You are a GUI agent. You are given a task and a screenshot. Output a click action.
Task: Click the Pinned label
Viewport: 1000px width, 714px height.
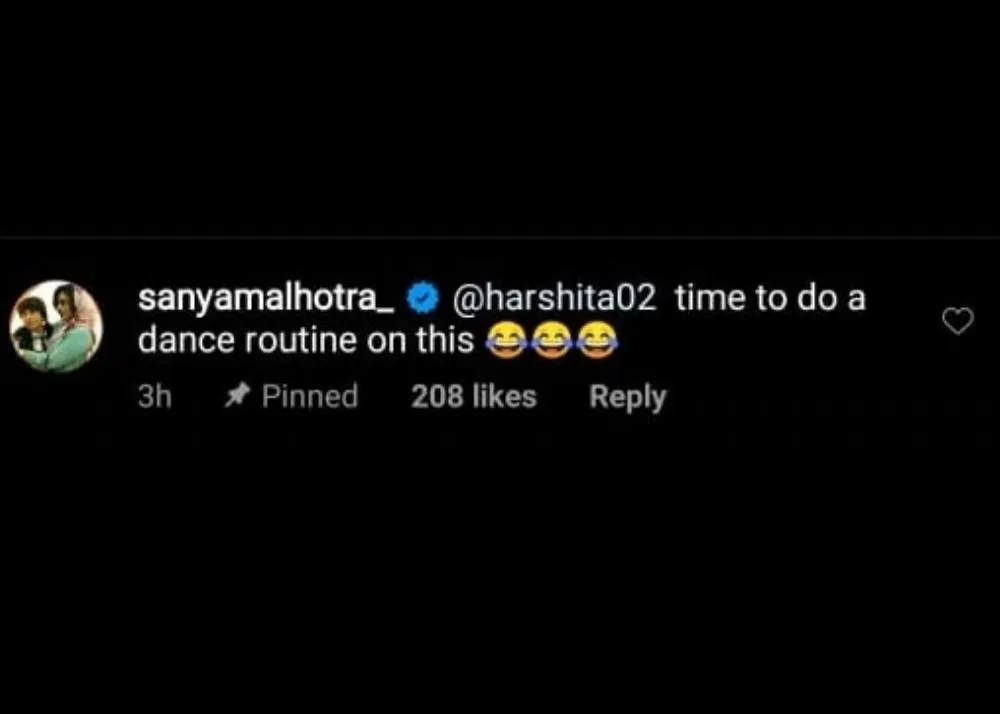tap(310, 397)
